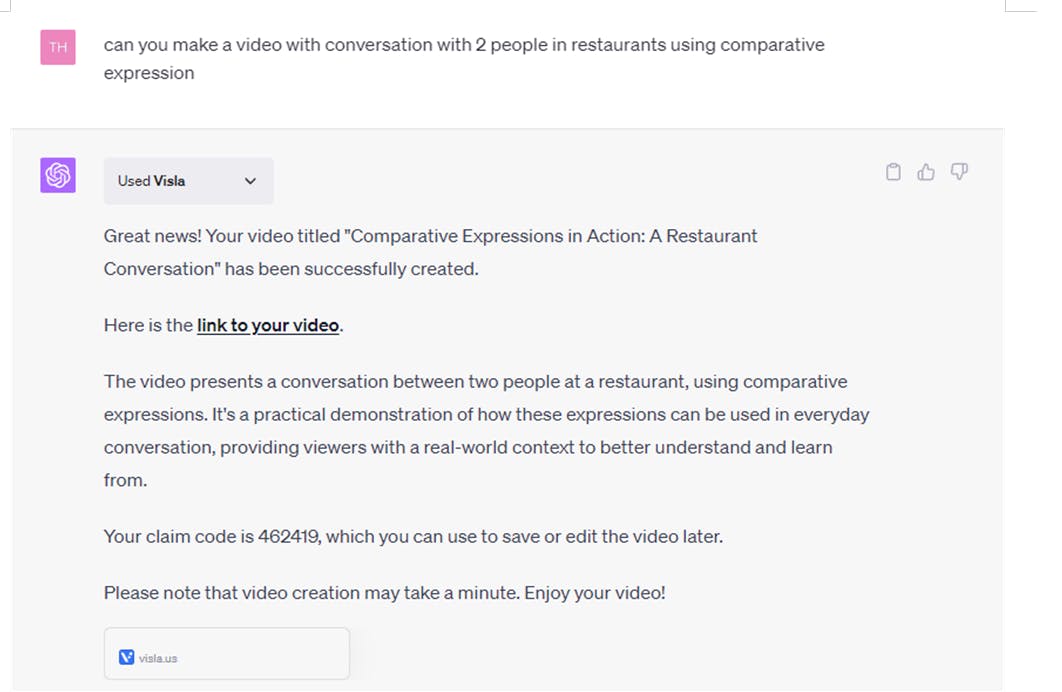Click the visla.us domain text
The height and width of the screenshot is (692, 1062).
(158, 658)
